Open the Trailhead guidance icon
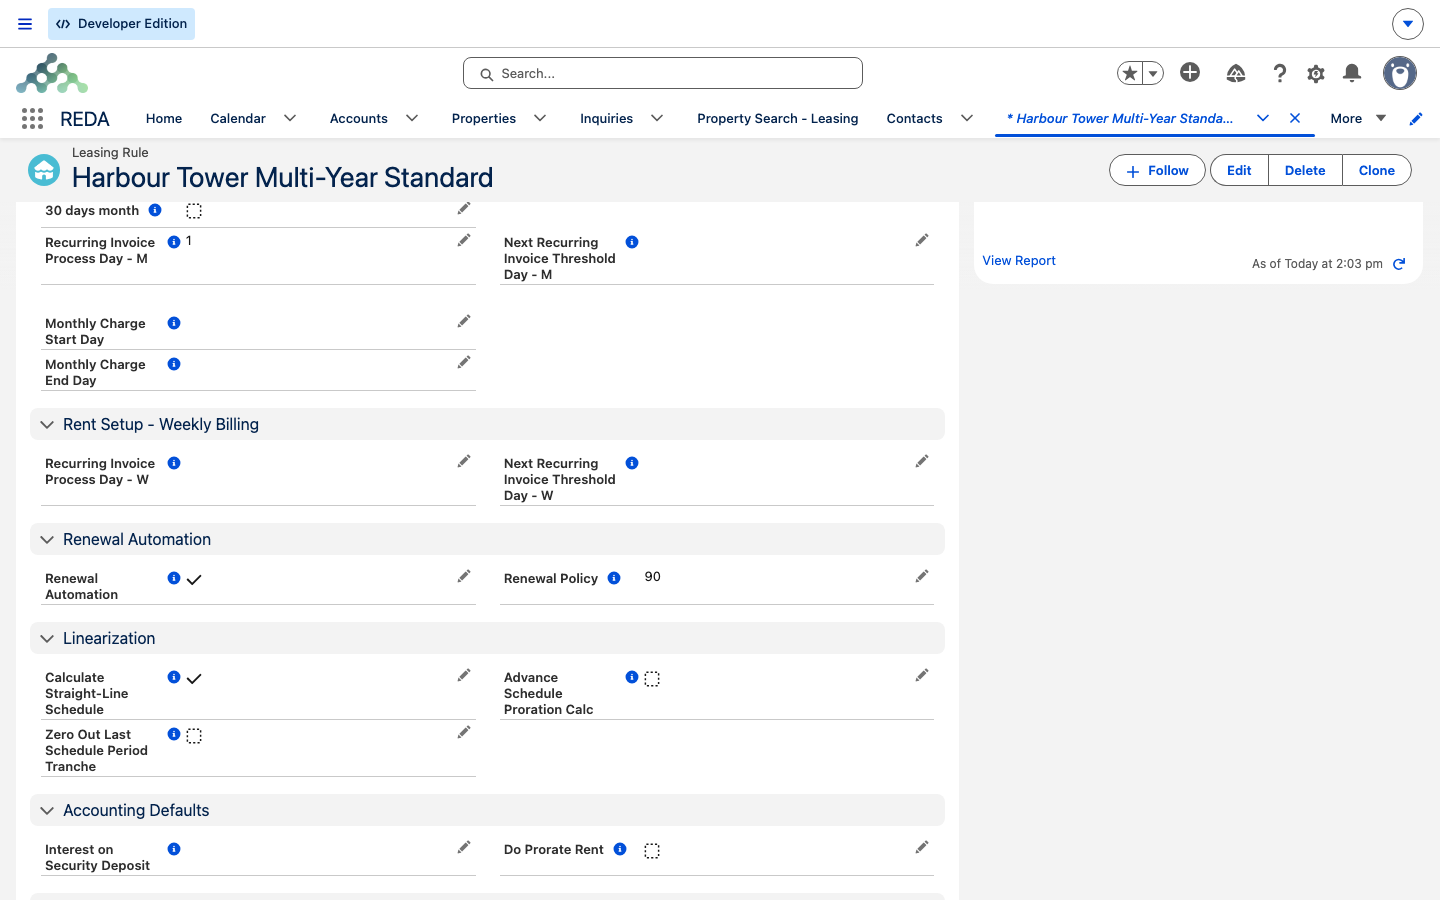This screenshot has width=1440, height=900. point(1236,73)
